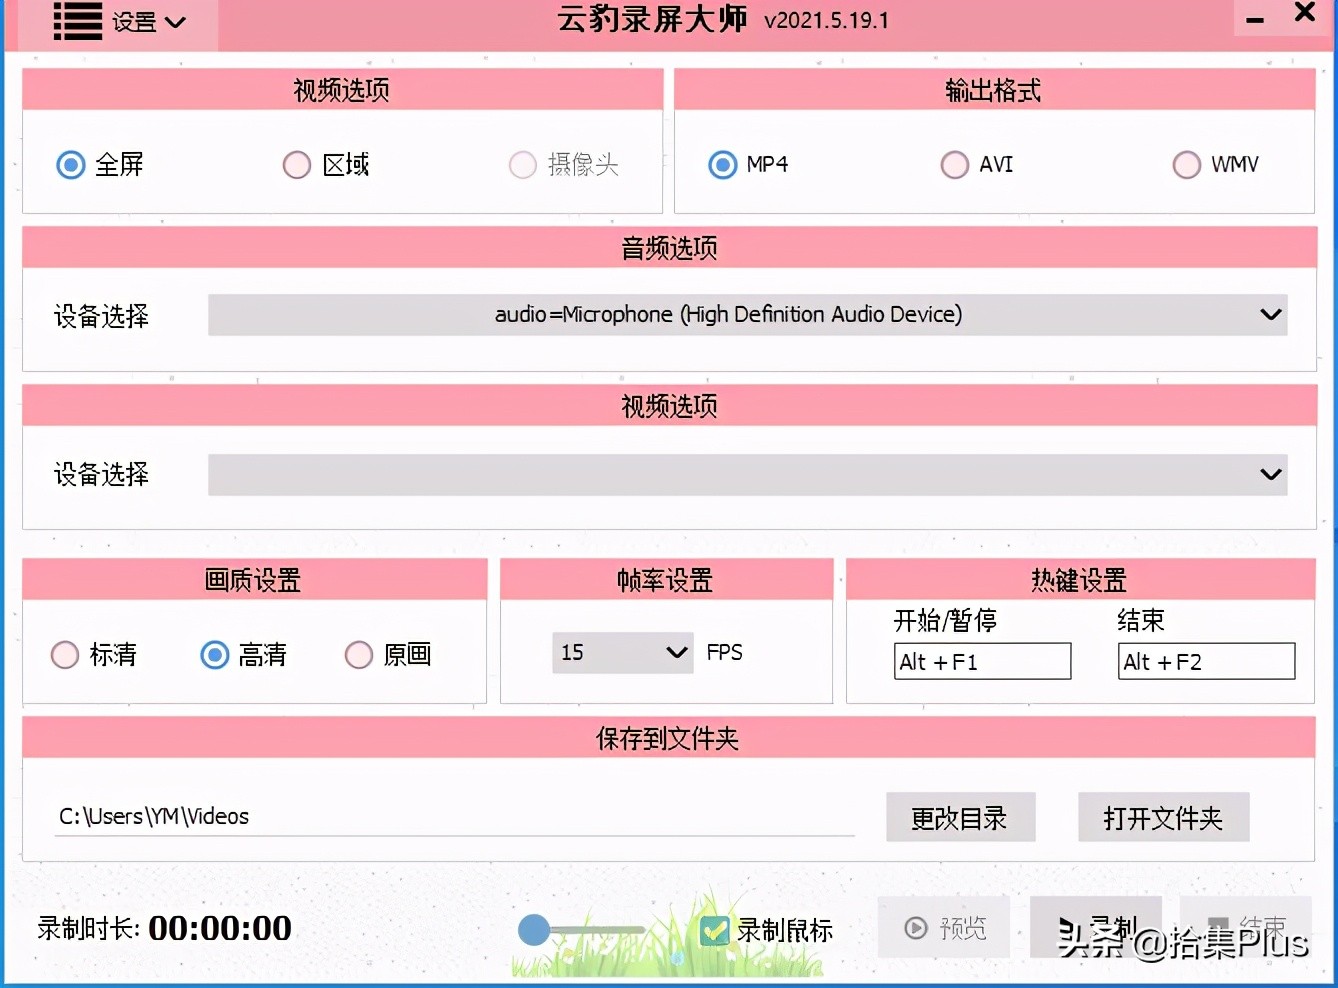This screenshot has width=1338, height=988.
Task: Click the save path C:\Users\YM\Videos field
Action: pos(455,816)
